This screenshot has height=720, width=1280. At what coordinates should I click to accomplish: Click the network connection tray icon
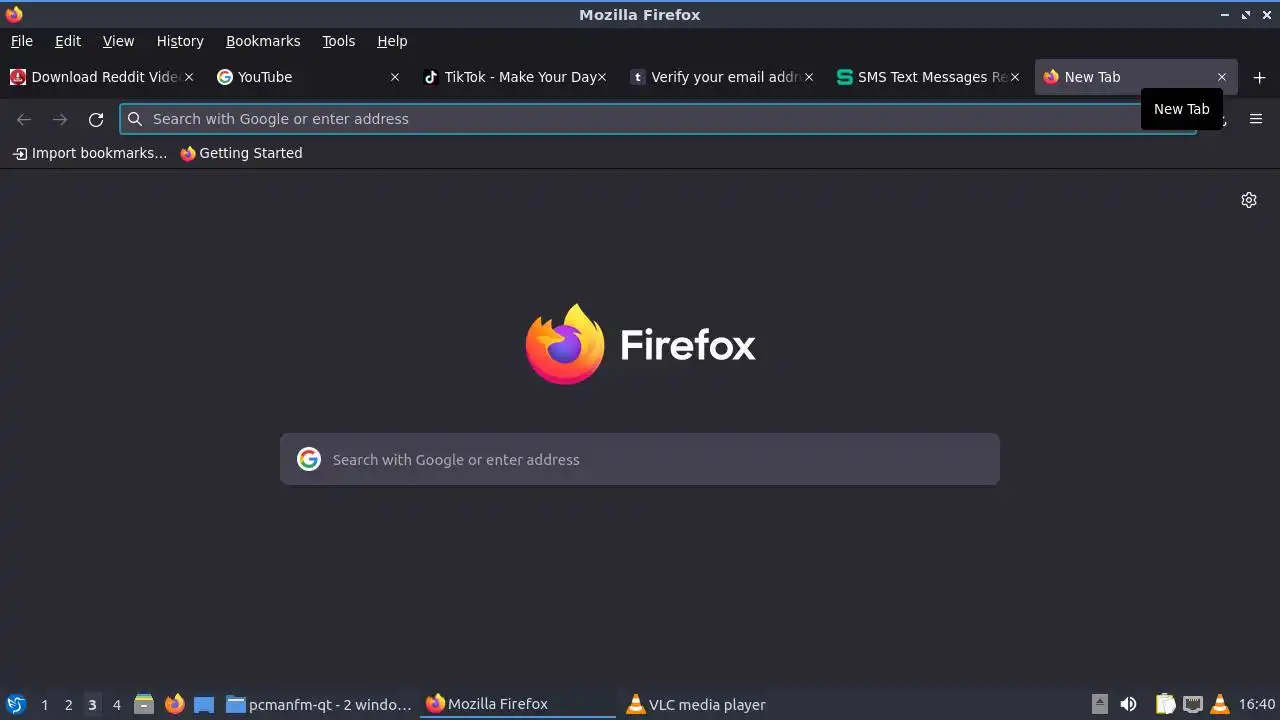coord(1193,704)
